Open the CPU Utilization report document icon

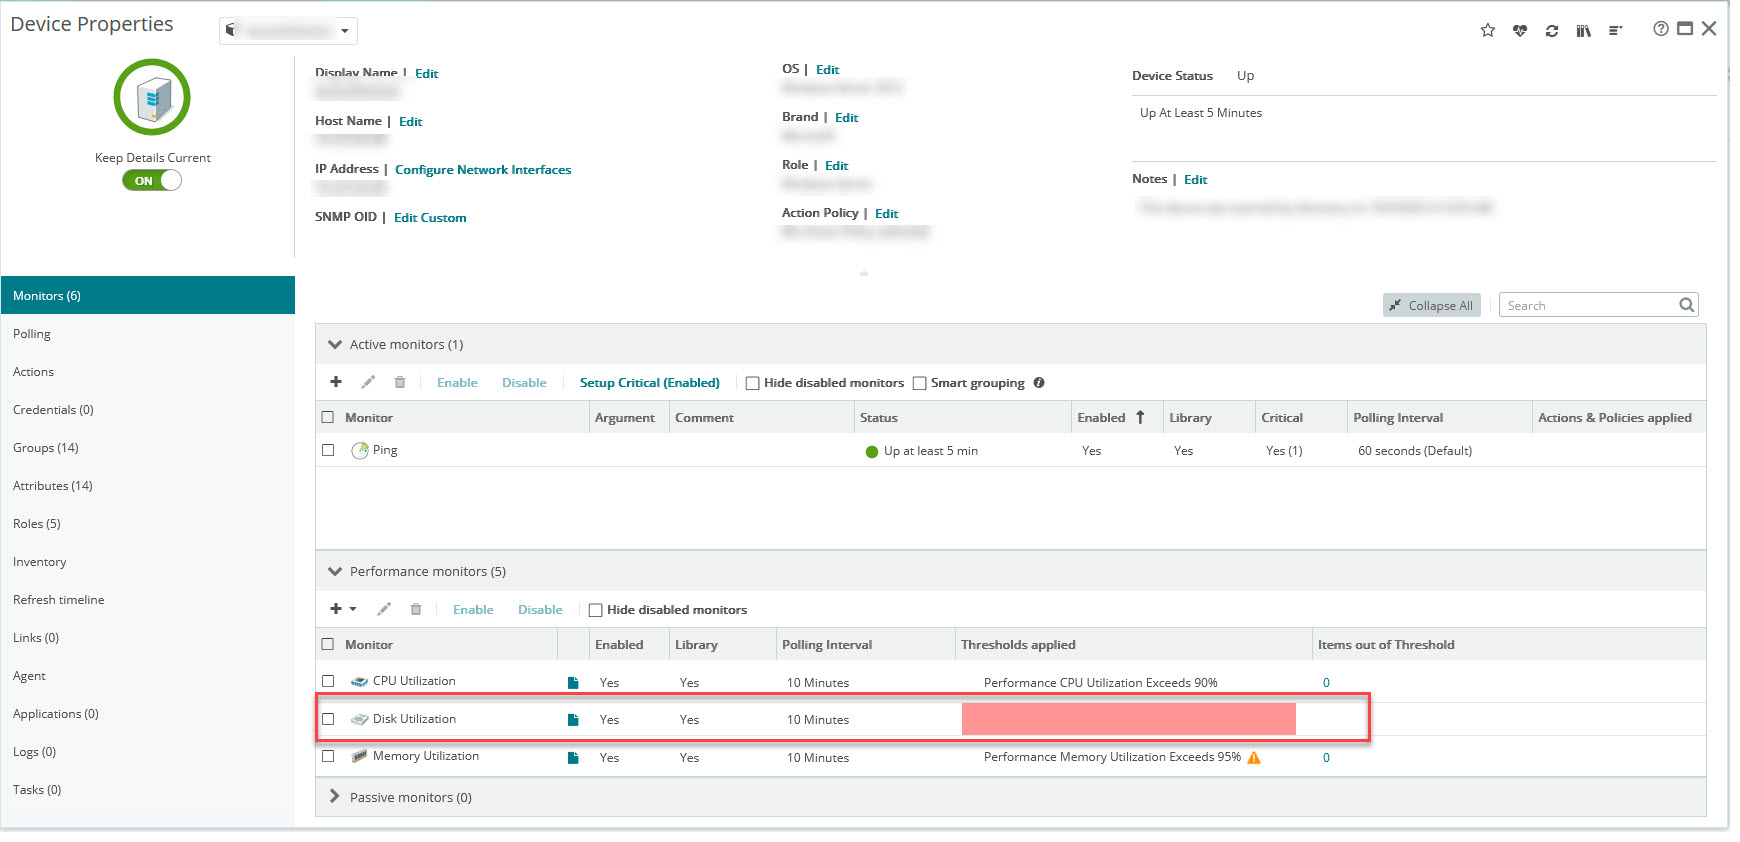click(573, 682)
